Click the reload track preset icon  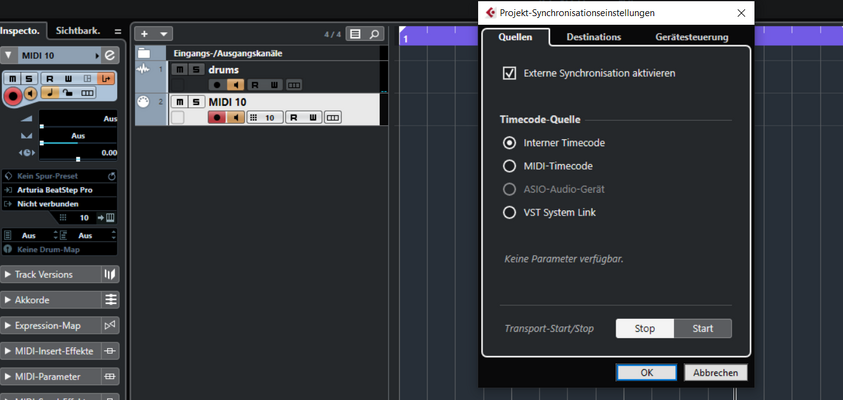click(112, 176)
